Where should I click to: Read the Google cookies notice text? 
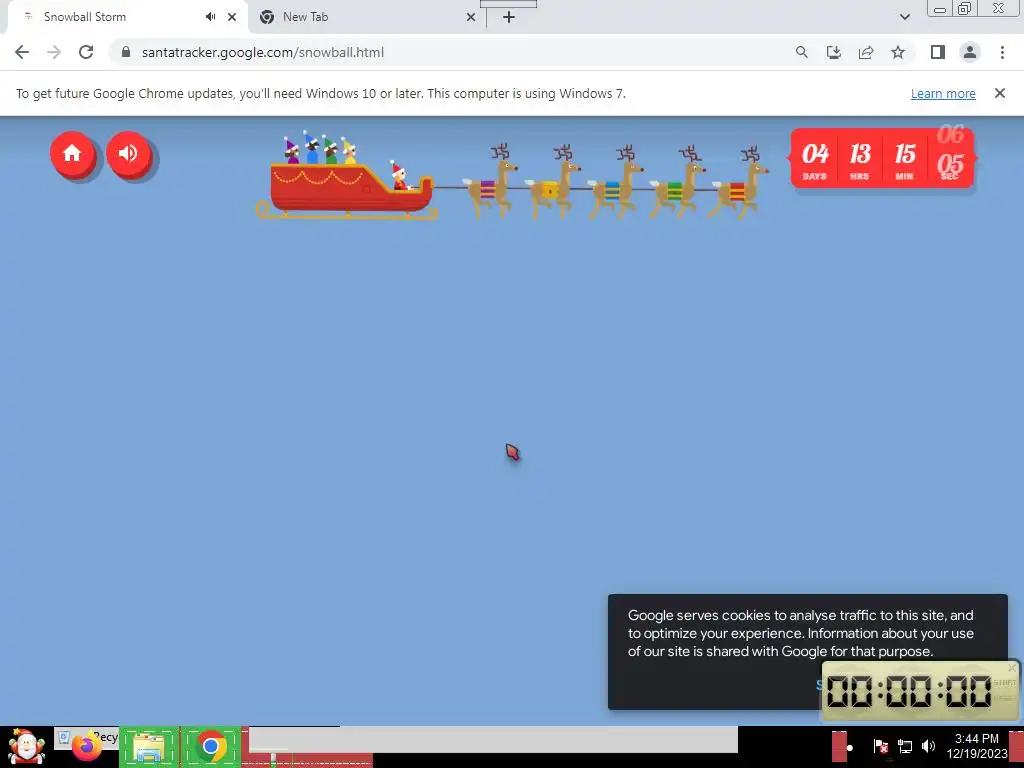pyautogui.click(x=801, y=633)
